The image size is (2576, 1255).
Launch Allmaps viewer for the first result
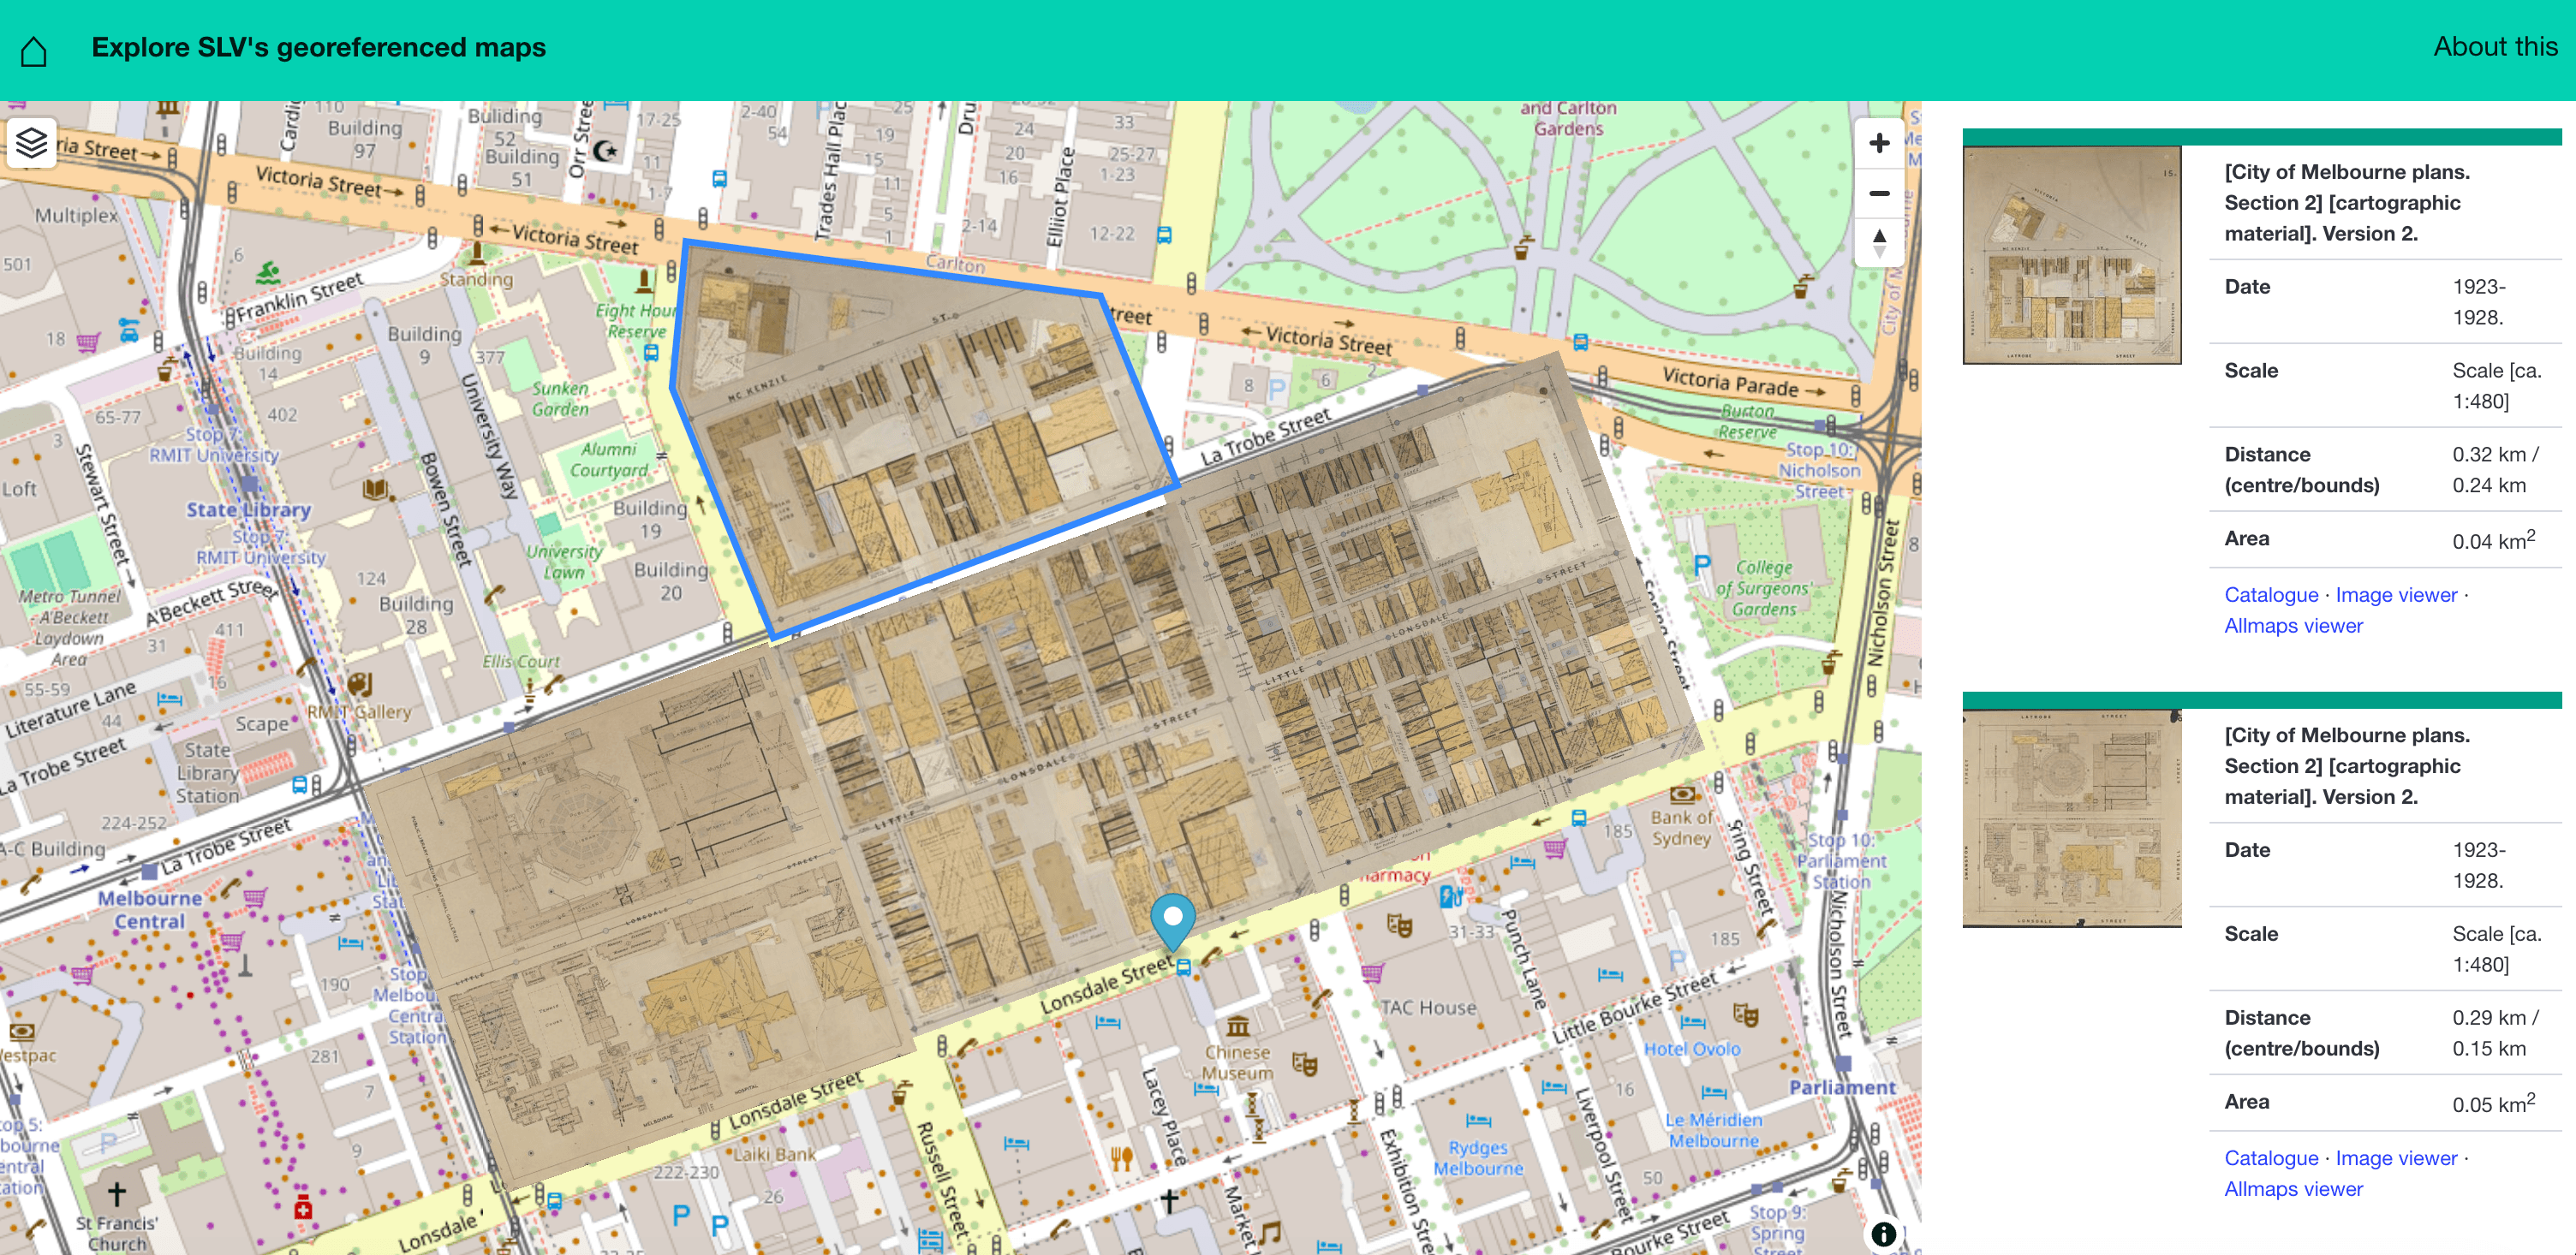coord(2293,625)
